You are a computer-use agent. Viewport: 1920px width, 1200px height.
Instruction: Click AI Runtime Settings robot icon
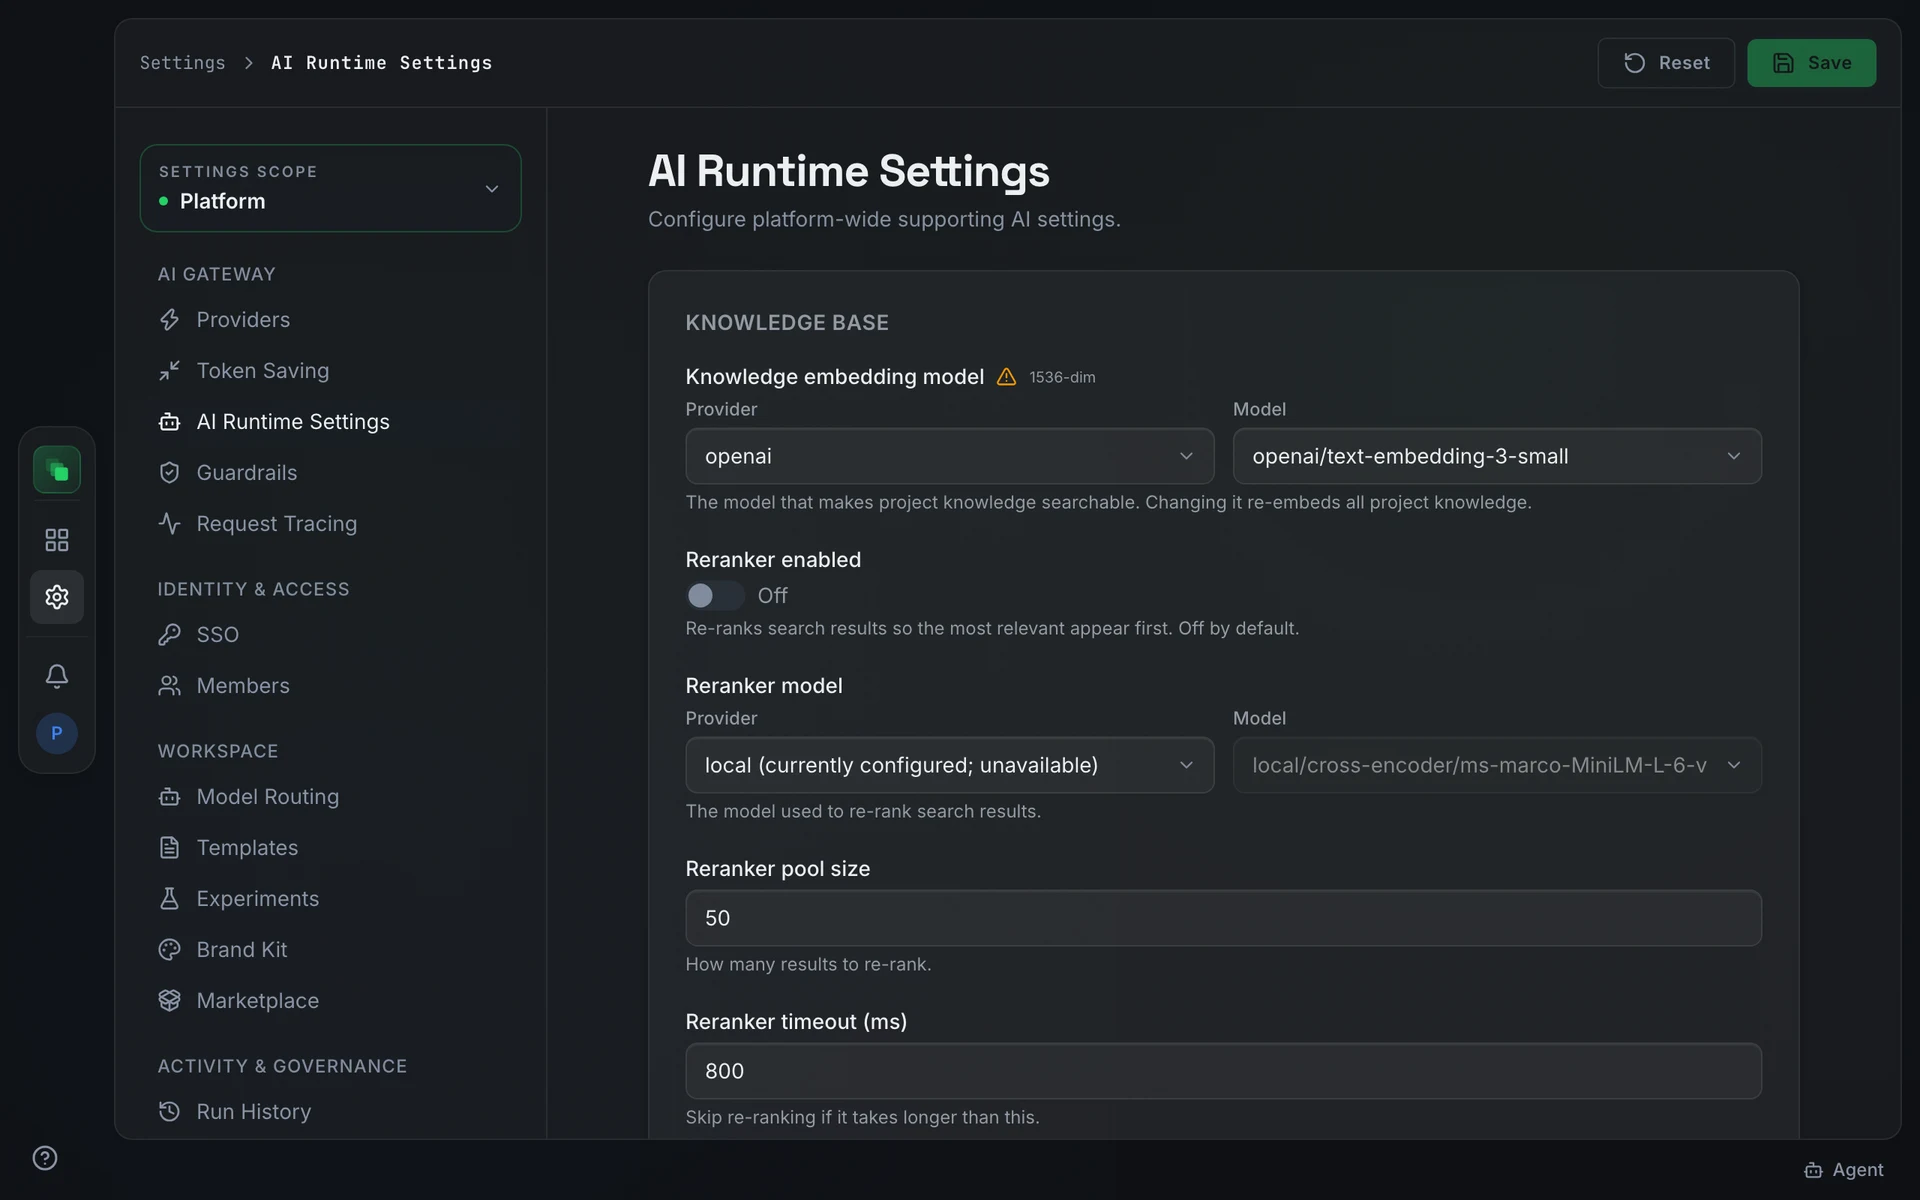tap(170, 422)
